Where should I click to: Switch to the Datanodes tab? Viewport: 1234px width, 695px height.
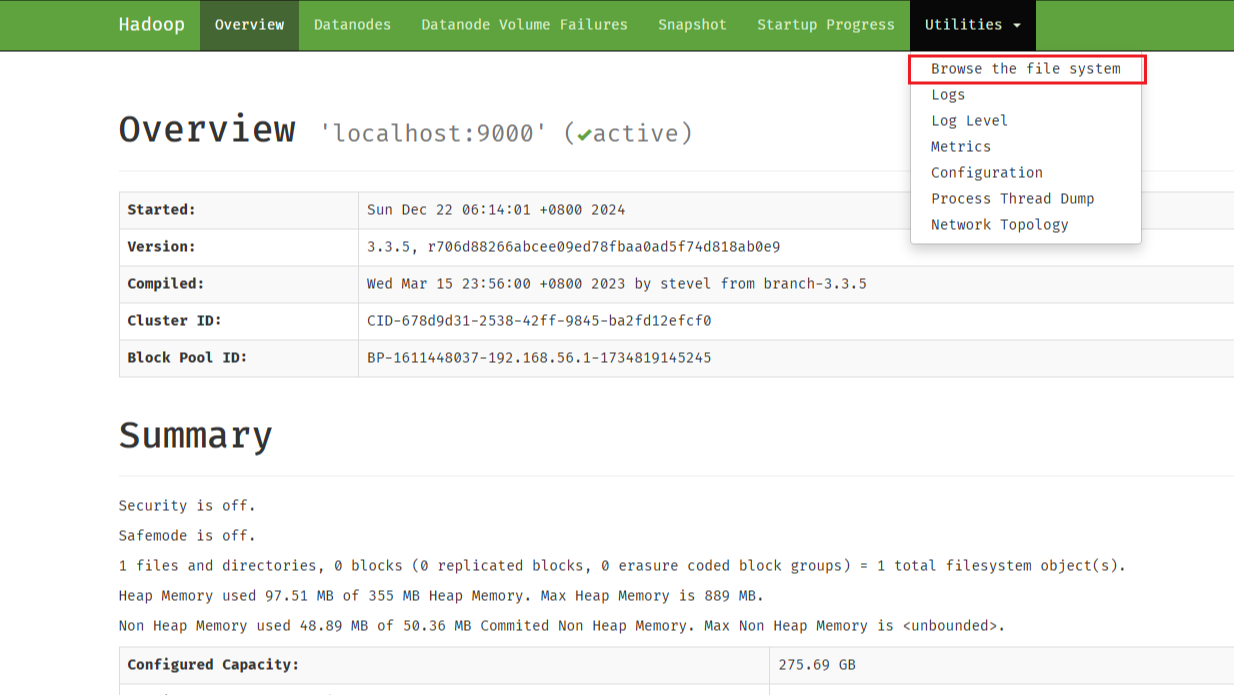point(352,25)
